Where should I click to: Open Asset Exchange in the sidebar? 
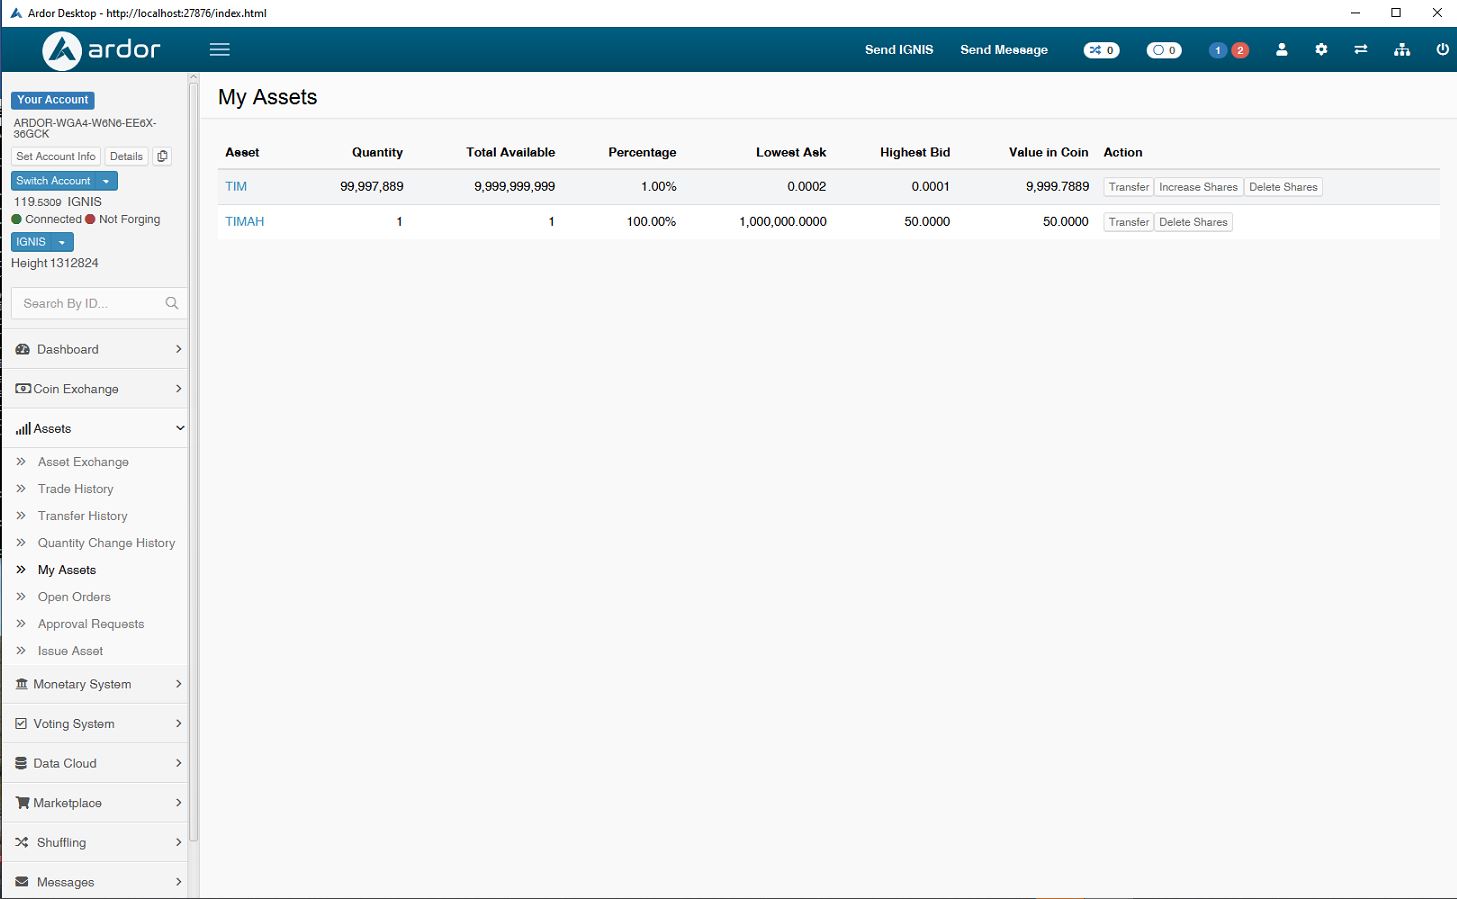click(x=83, y=462)
